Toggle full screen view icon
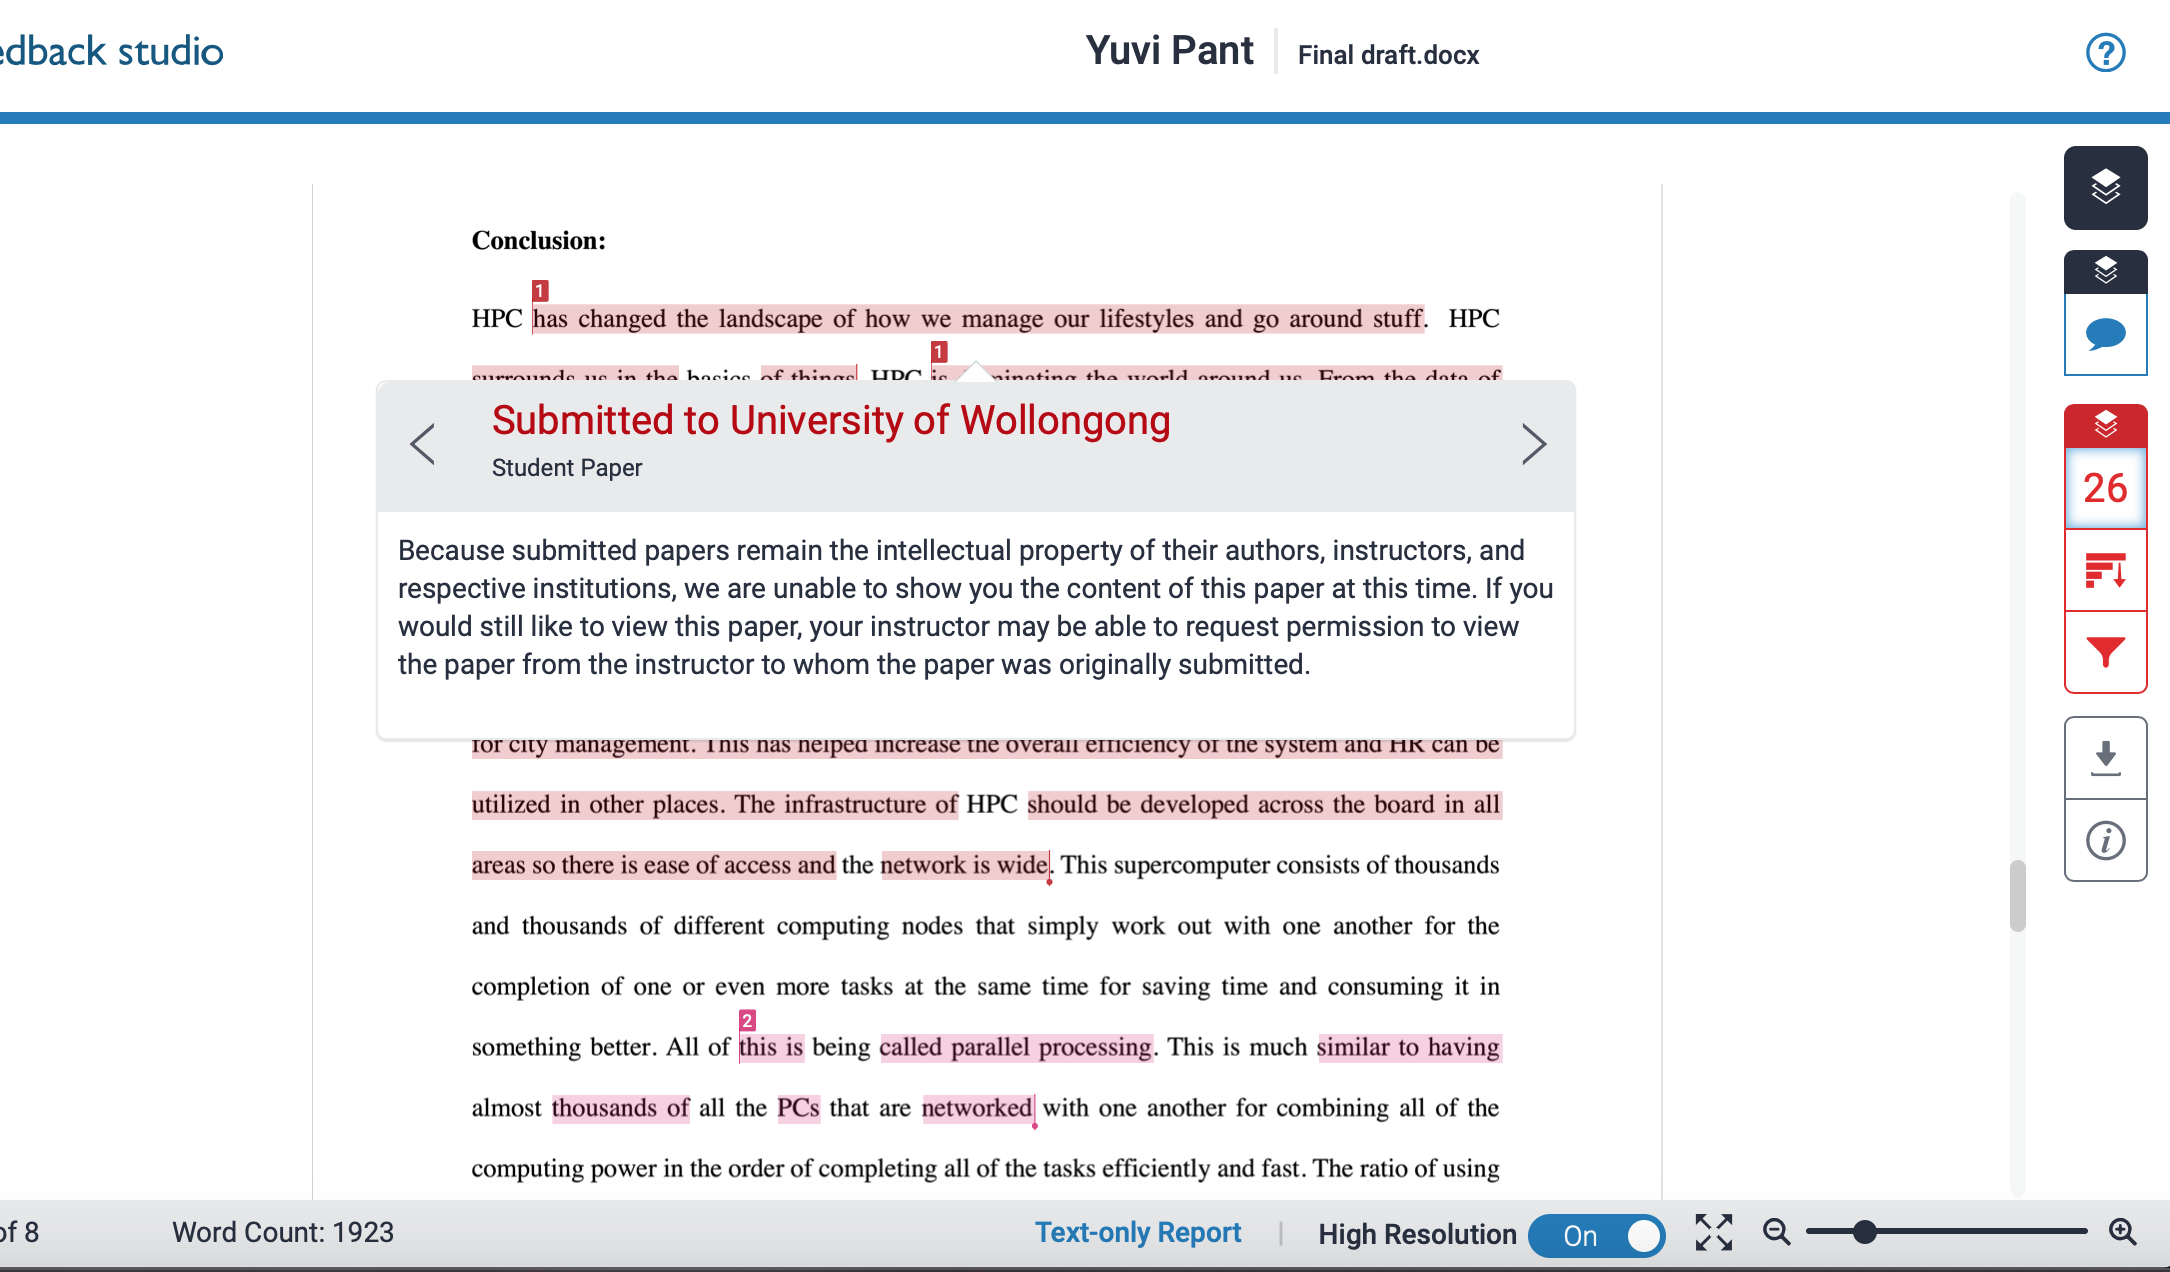This screenshot has height=1272, width=2170. pos(1713,1233)
